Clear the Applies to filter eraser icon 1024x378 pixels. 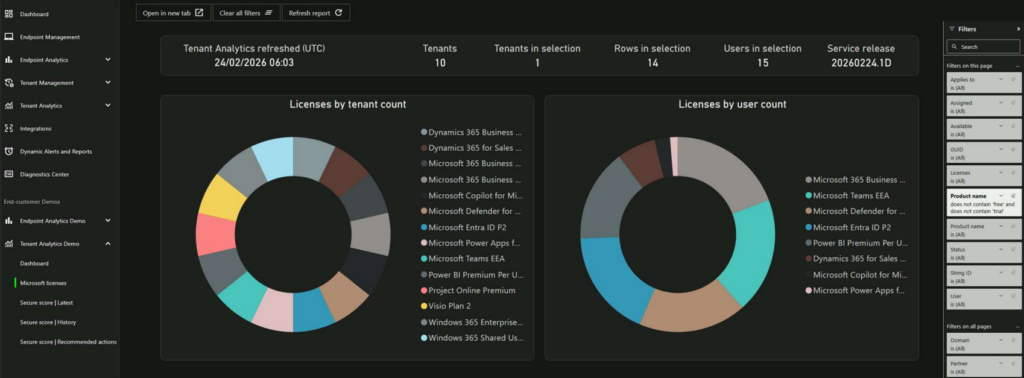[1013, 80]
